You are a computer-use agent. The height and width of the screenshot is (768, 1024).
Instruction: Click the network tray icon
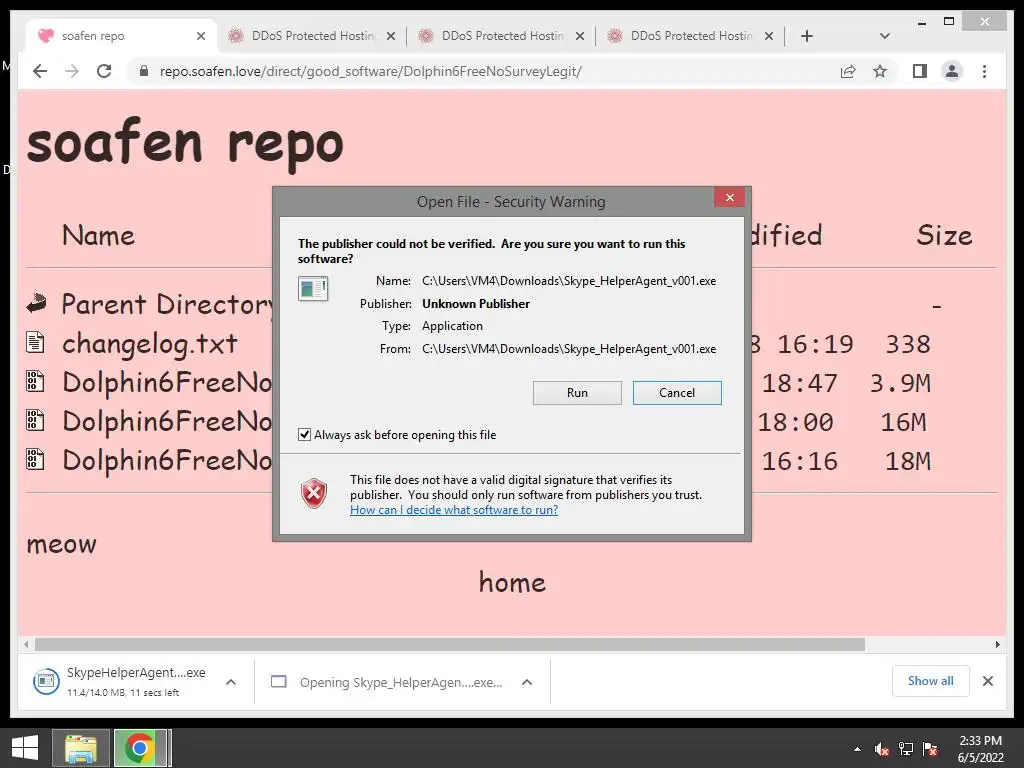click(x=906, y=749)
